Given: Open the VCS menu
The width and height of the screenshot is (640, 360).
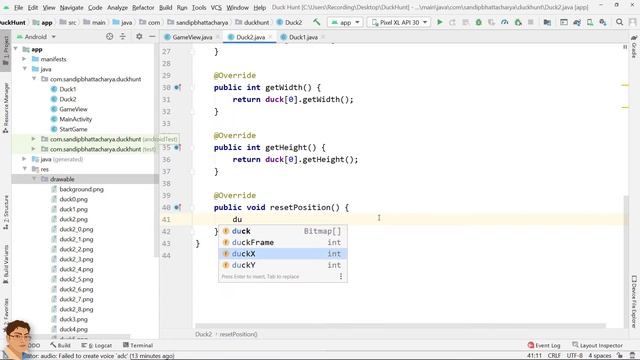Looking at the screenshot, I should (216, 7).
